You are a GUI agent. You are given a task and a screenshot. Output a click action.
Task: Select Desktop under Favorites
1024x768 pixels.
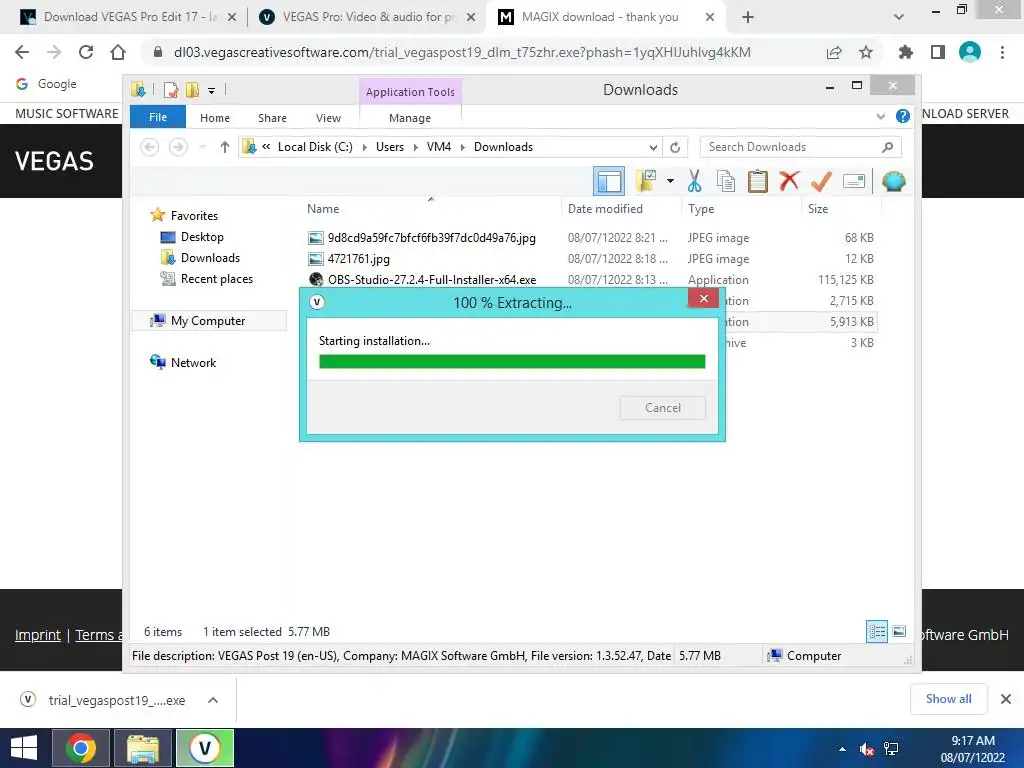pos(202,237)
